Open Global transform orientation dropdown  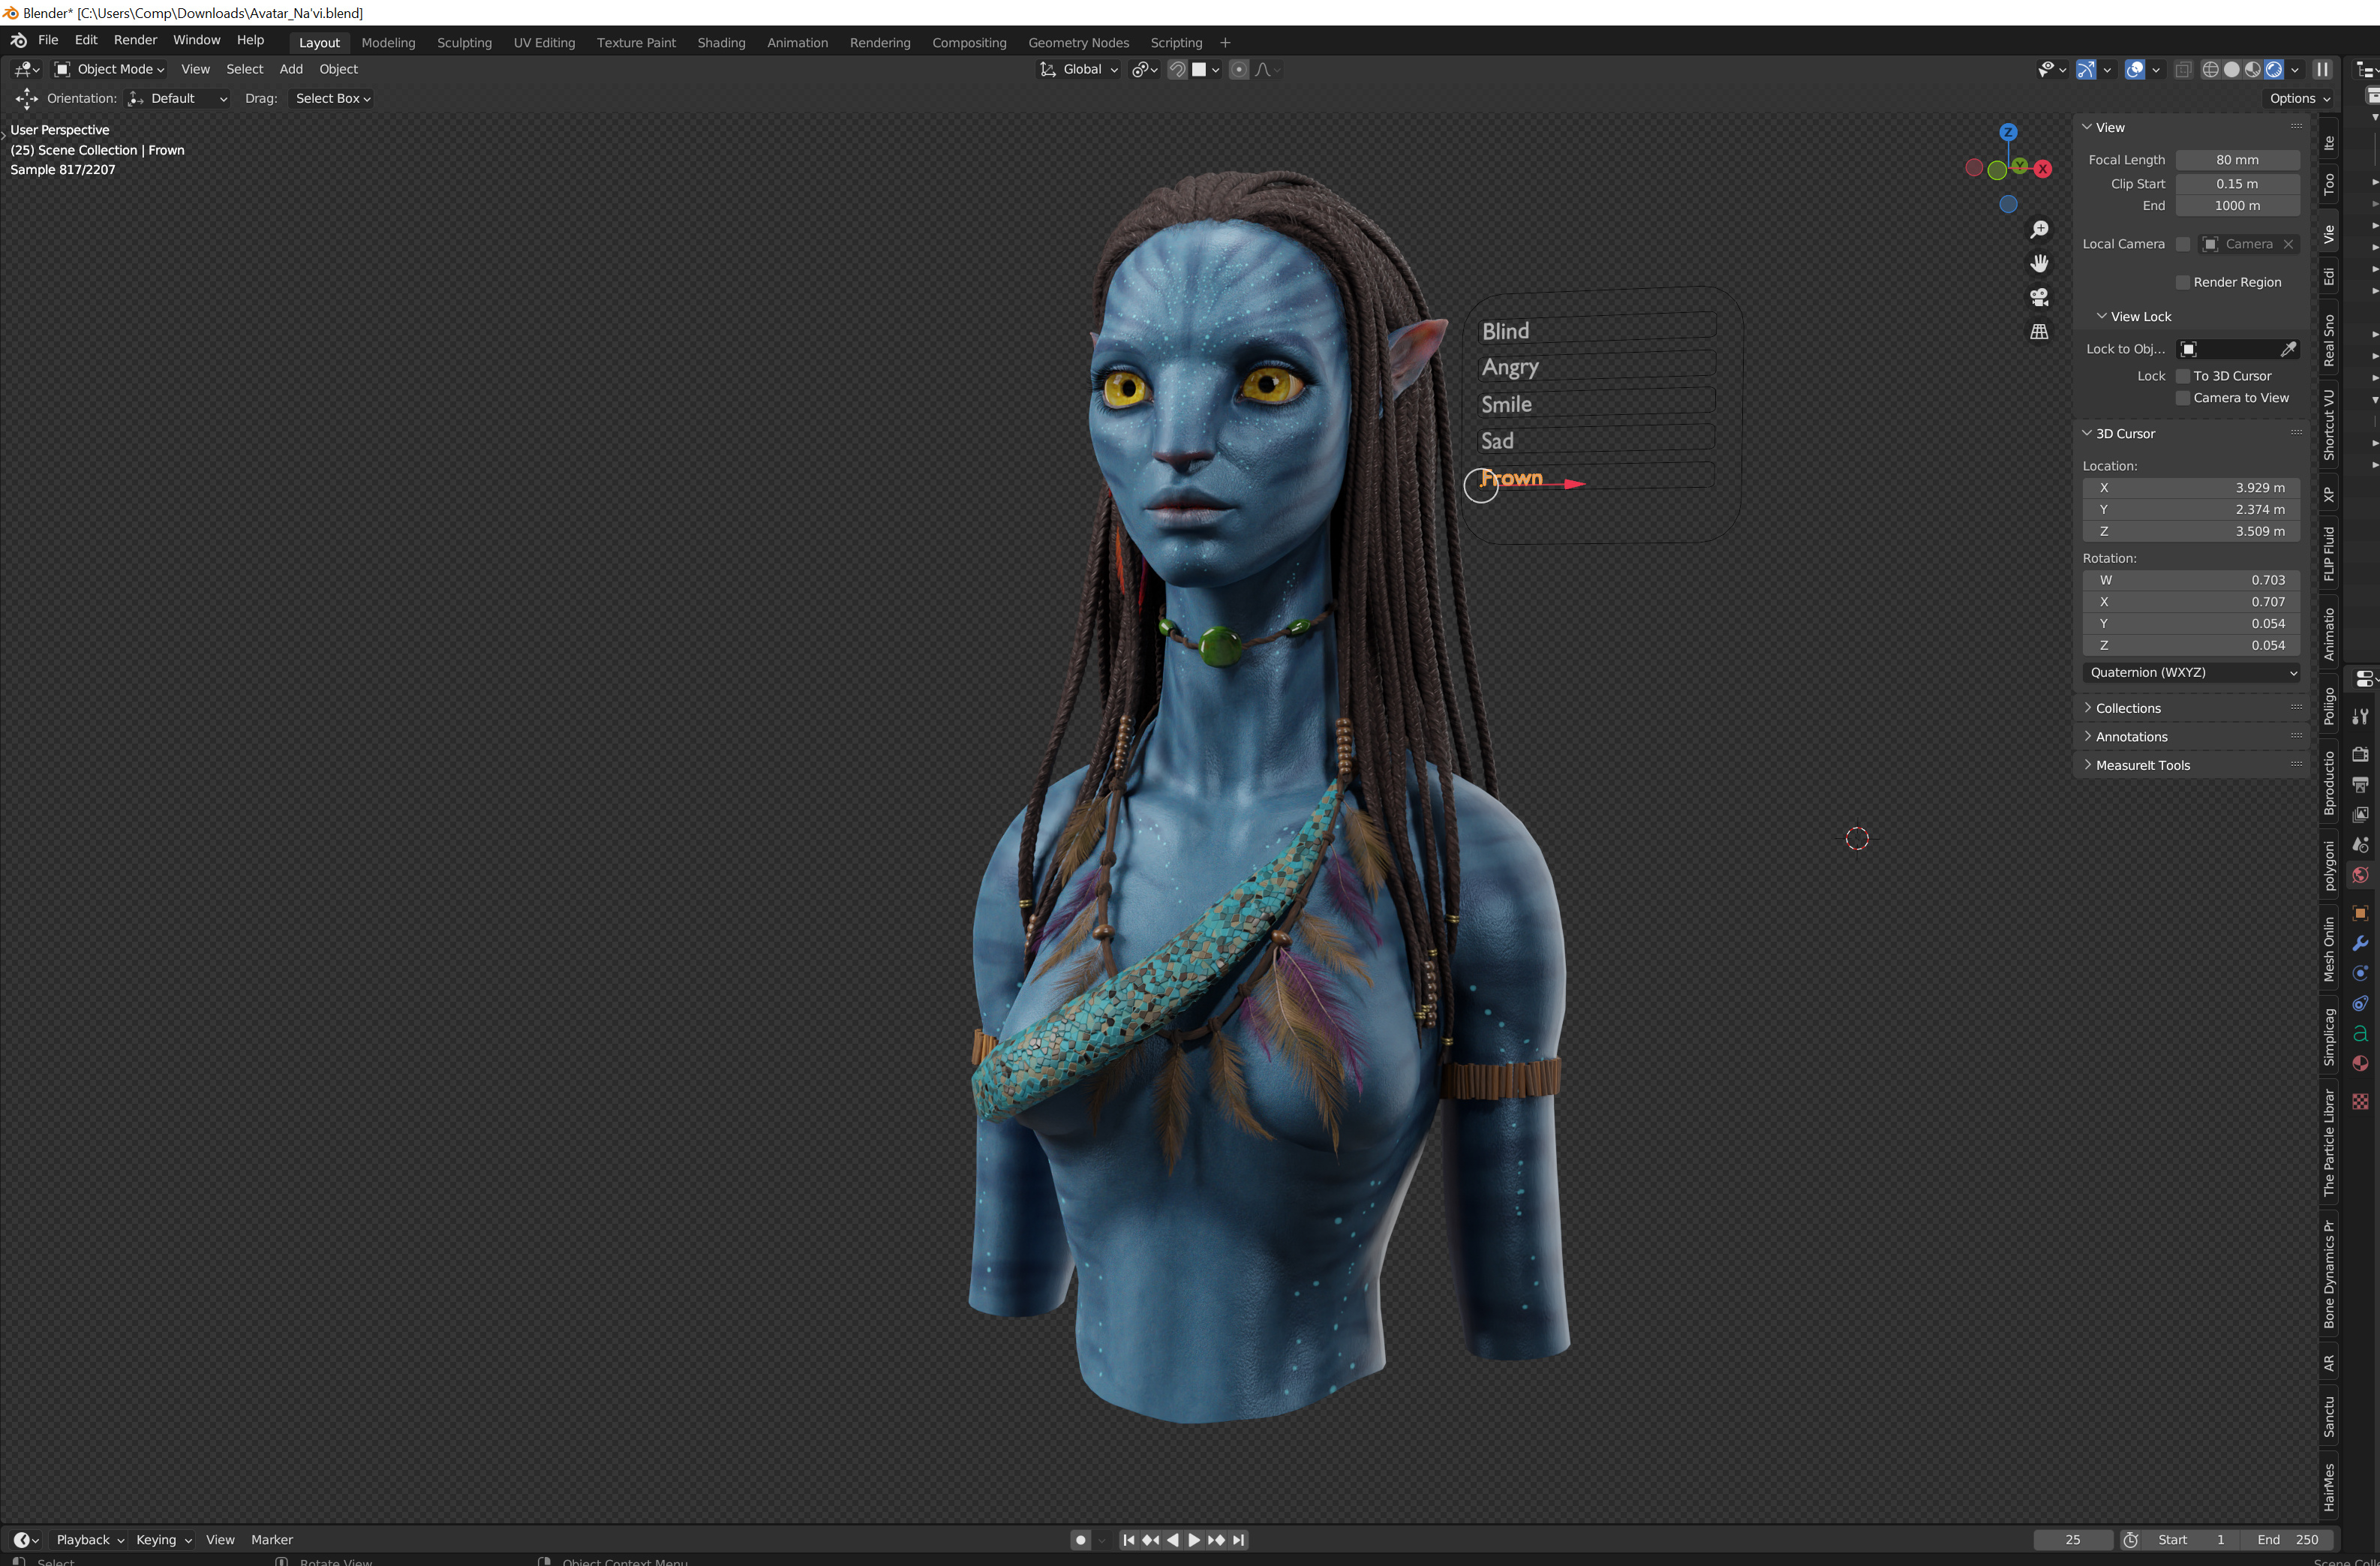[x=1078, y=69]
